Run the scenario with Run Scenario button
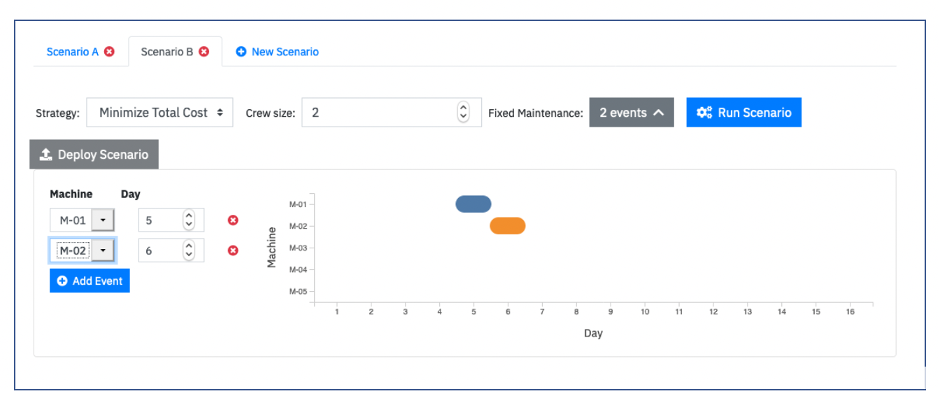This screenshot has width=939, height=408. (744, 113)
